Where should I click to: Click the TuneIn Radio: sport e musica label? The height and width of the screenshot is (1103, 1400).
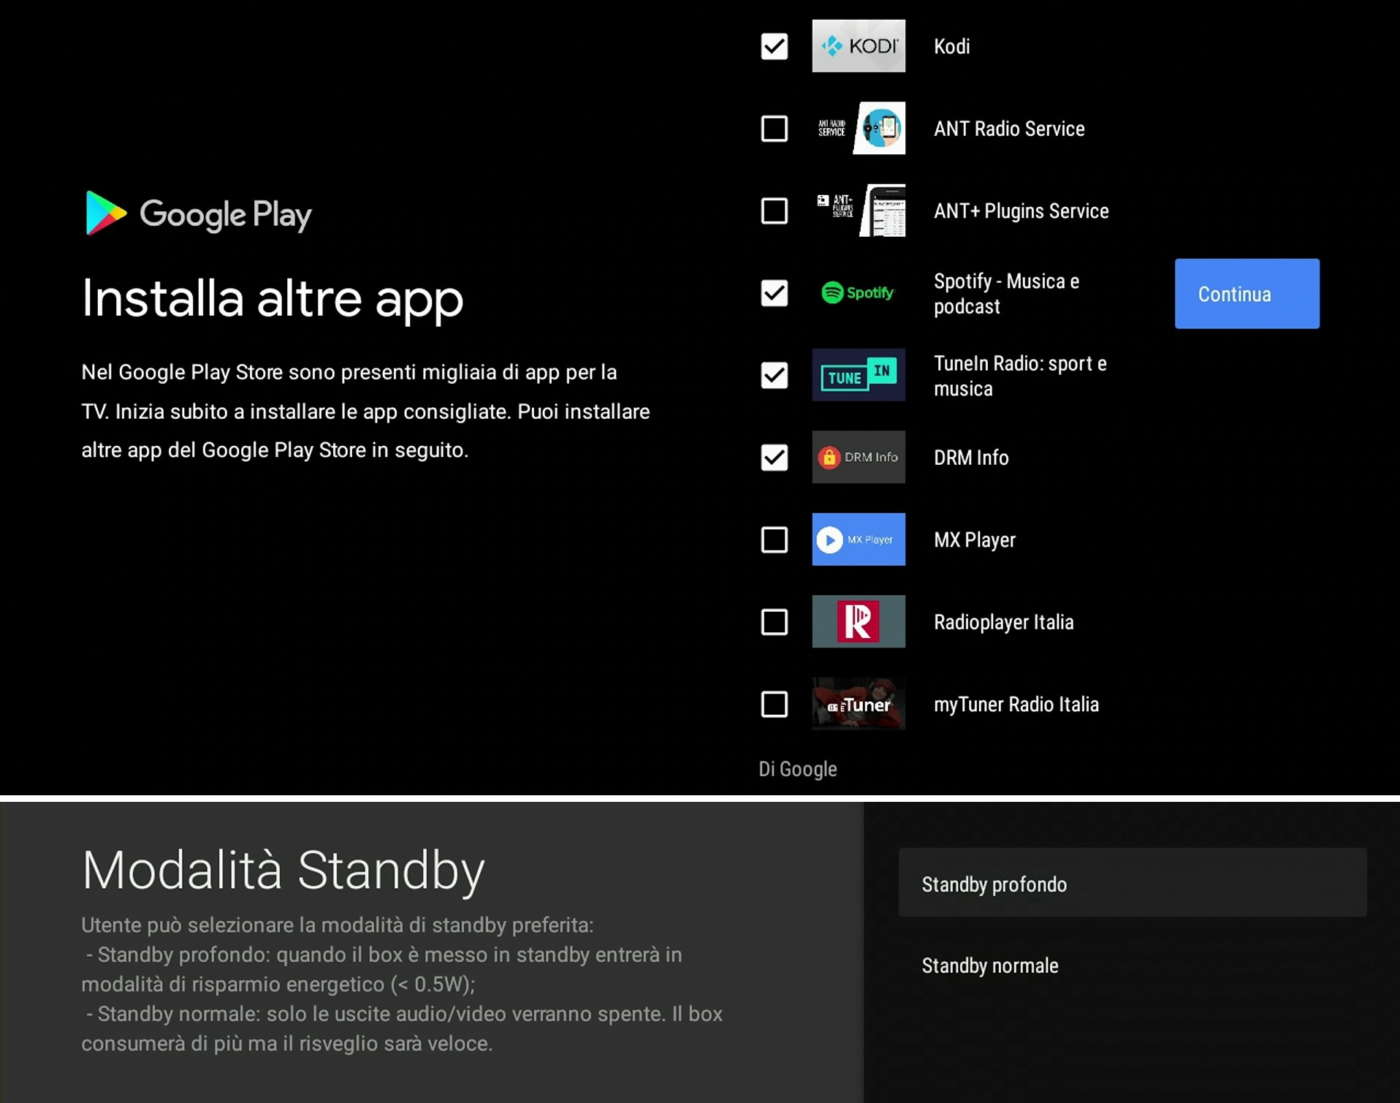coord(1020,376)
